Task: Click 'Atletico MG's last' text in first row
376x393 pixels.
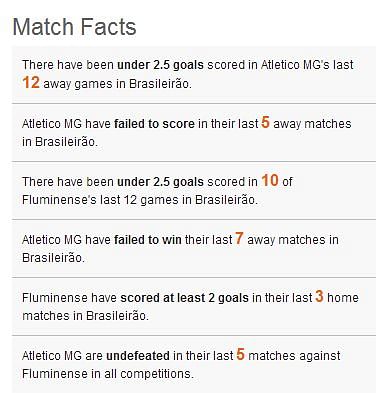Action: (307, 65)
